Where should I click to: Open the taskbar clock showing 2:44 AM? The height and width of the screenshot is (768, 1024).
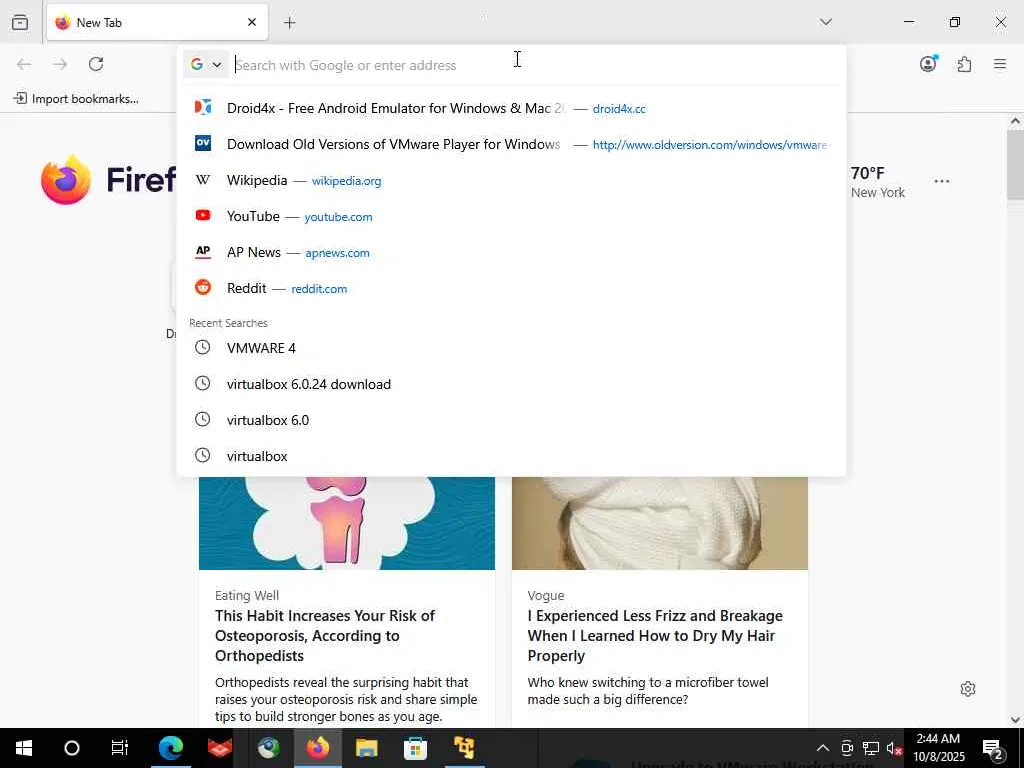(938, 748)
